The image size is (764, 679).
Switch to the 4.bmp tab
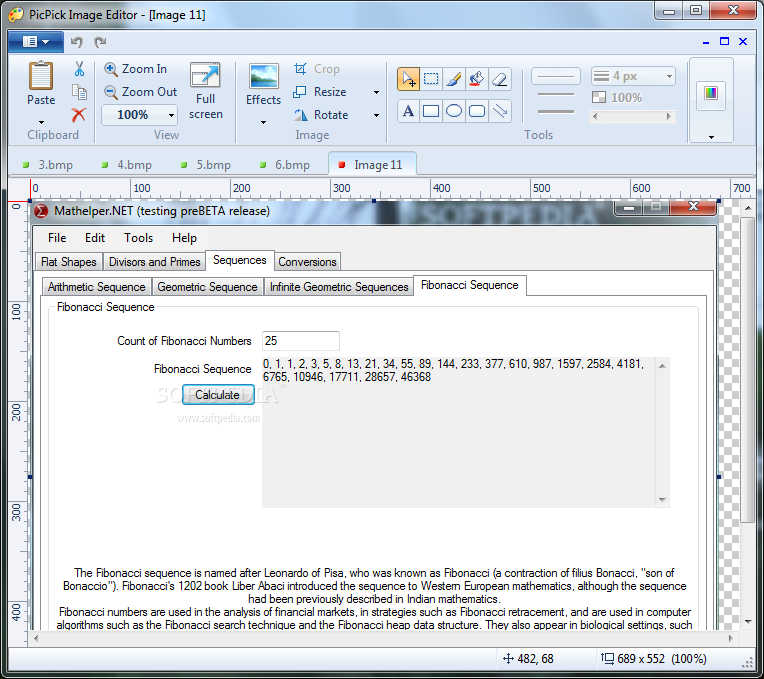coord(127,165)
